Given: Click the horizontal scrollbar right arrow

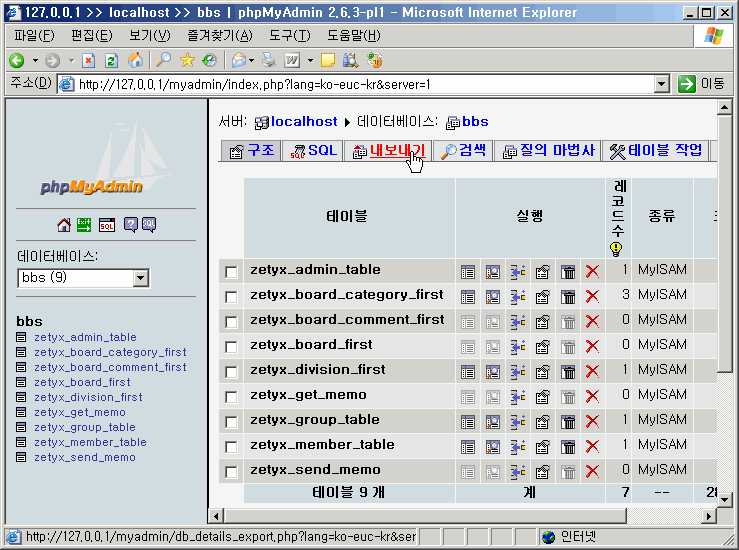Looking at the screenshot, I should pyautogui.click(x=708, y=516).
